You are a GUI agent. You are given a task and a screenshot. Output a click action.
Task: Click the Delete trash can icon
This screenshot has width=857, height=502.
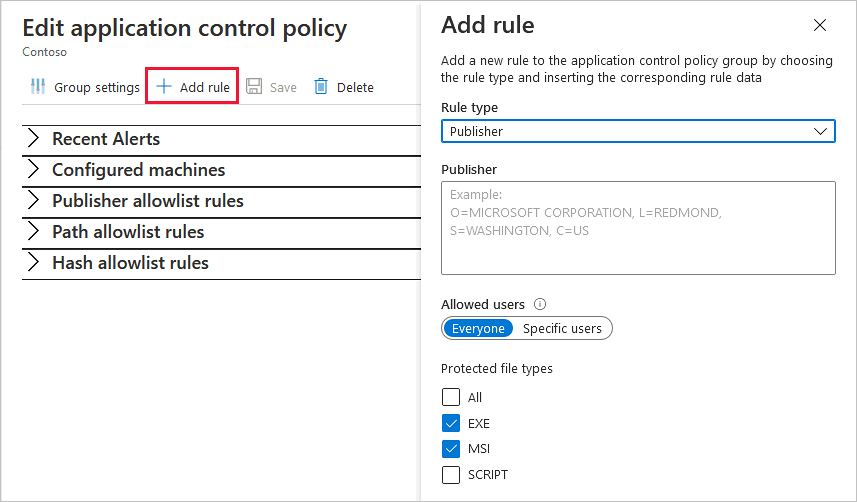[321, 87]
